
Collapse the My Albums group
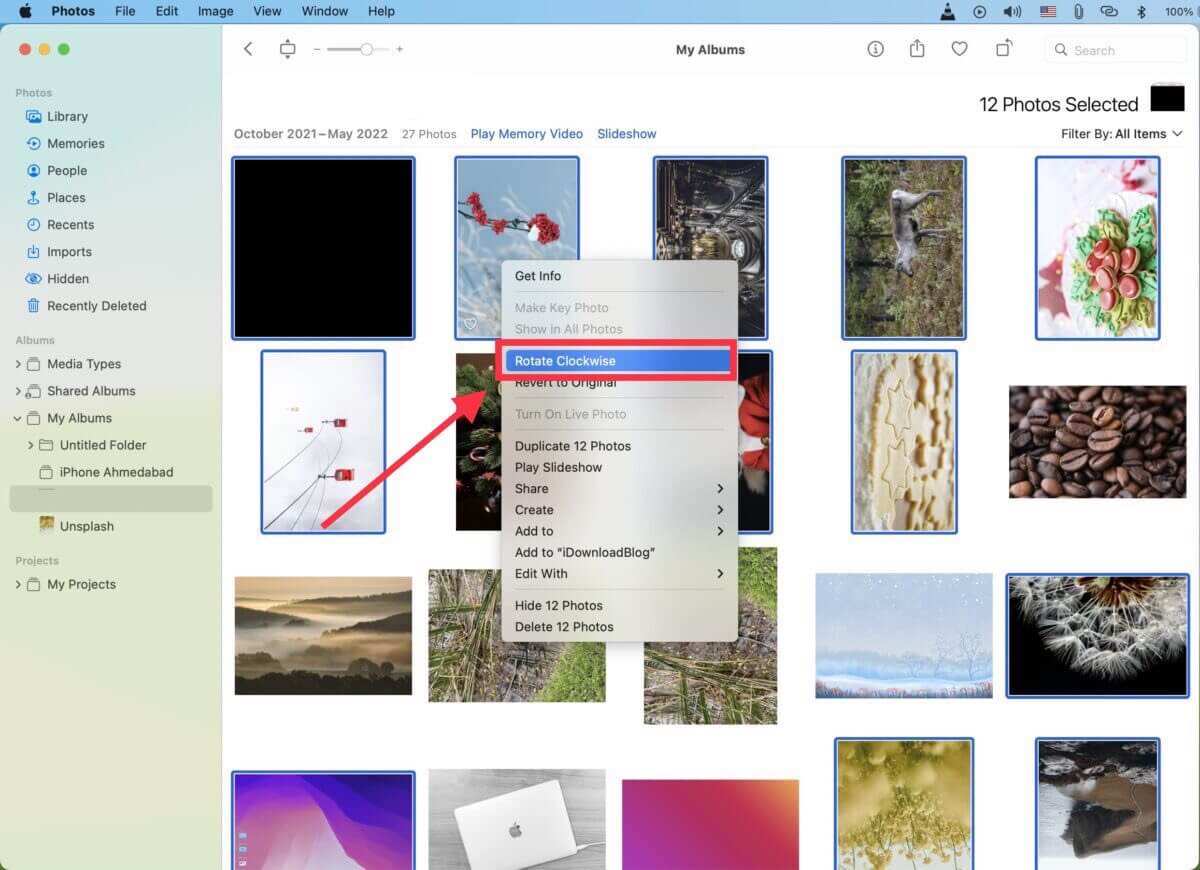click(18, 418)
